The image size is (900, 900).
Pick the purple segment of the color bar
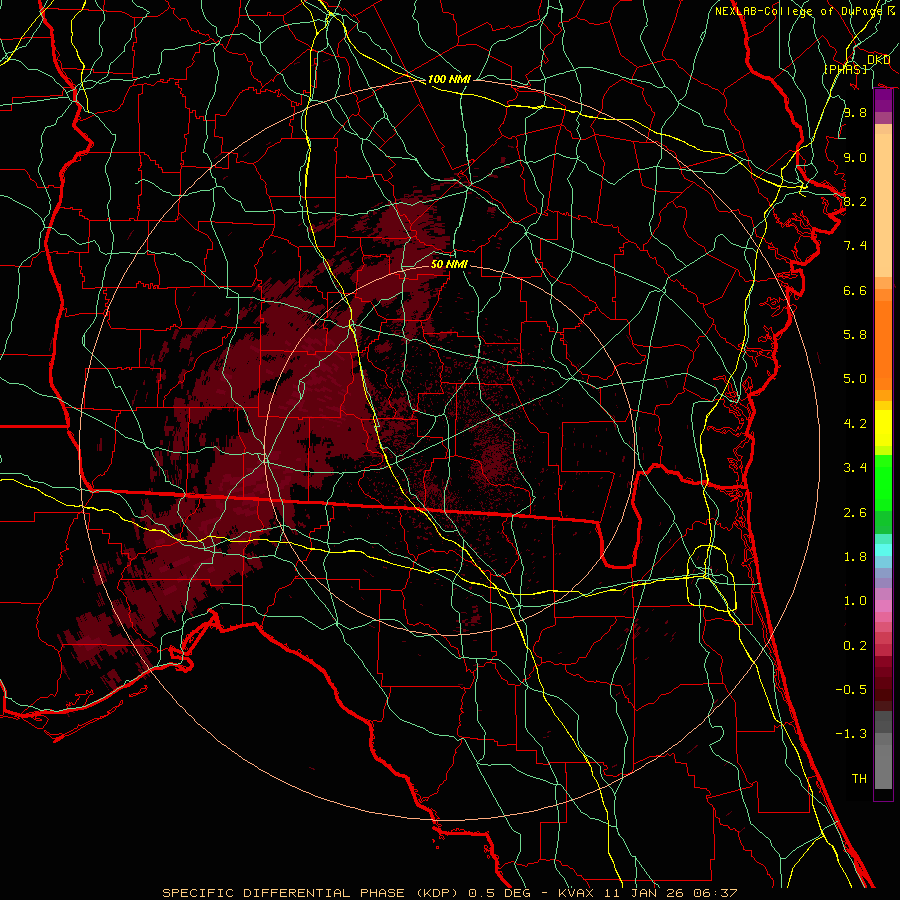883,100
